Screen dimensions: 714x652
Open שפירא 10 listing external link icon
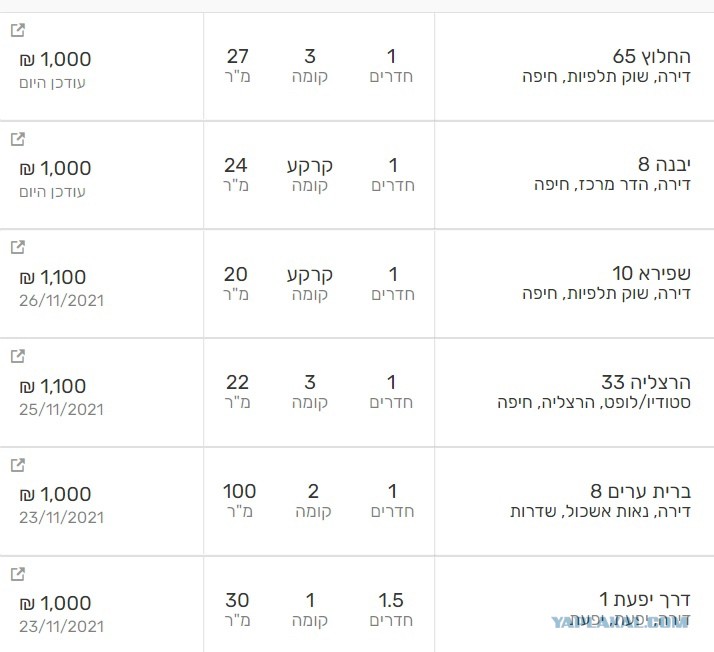coord(17,247)
